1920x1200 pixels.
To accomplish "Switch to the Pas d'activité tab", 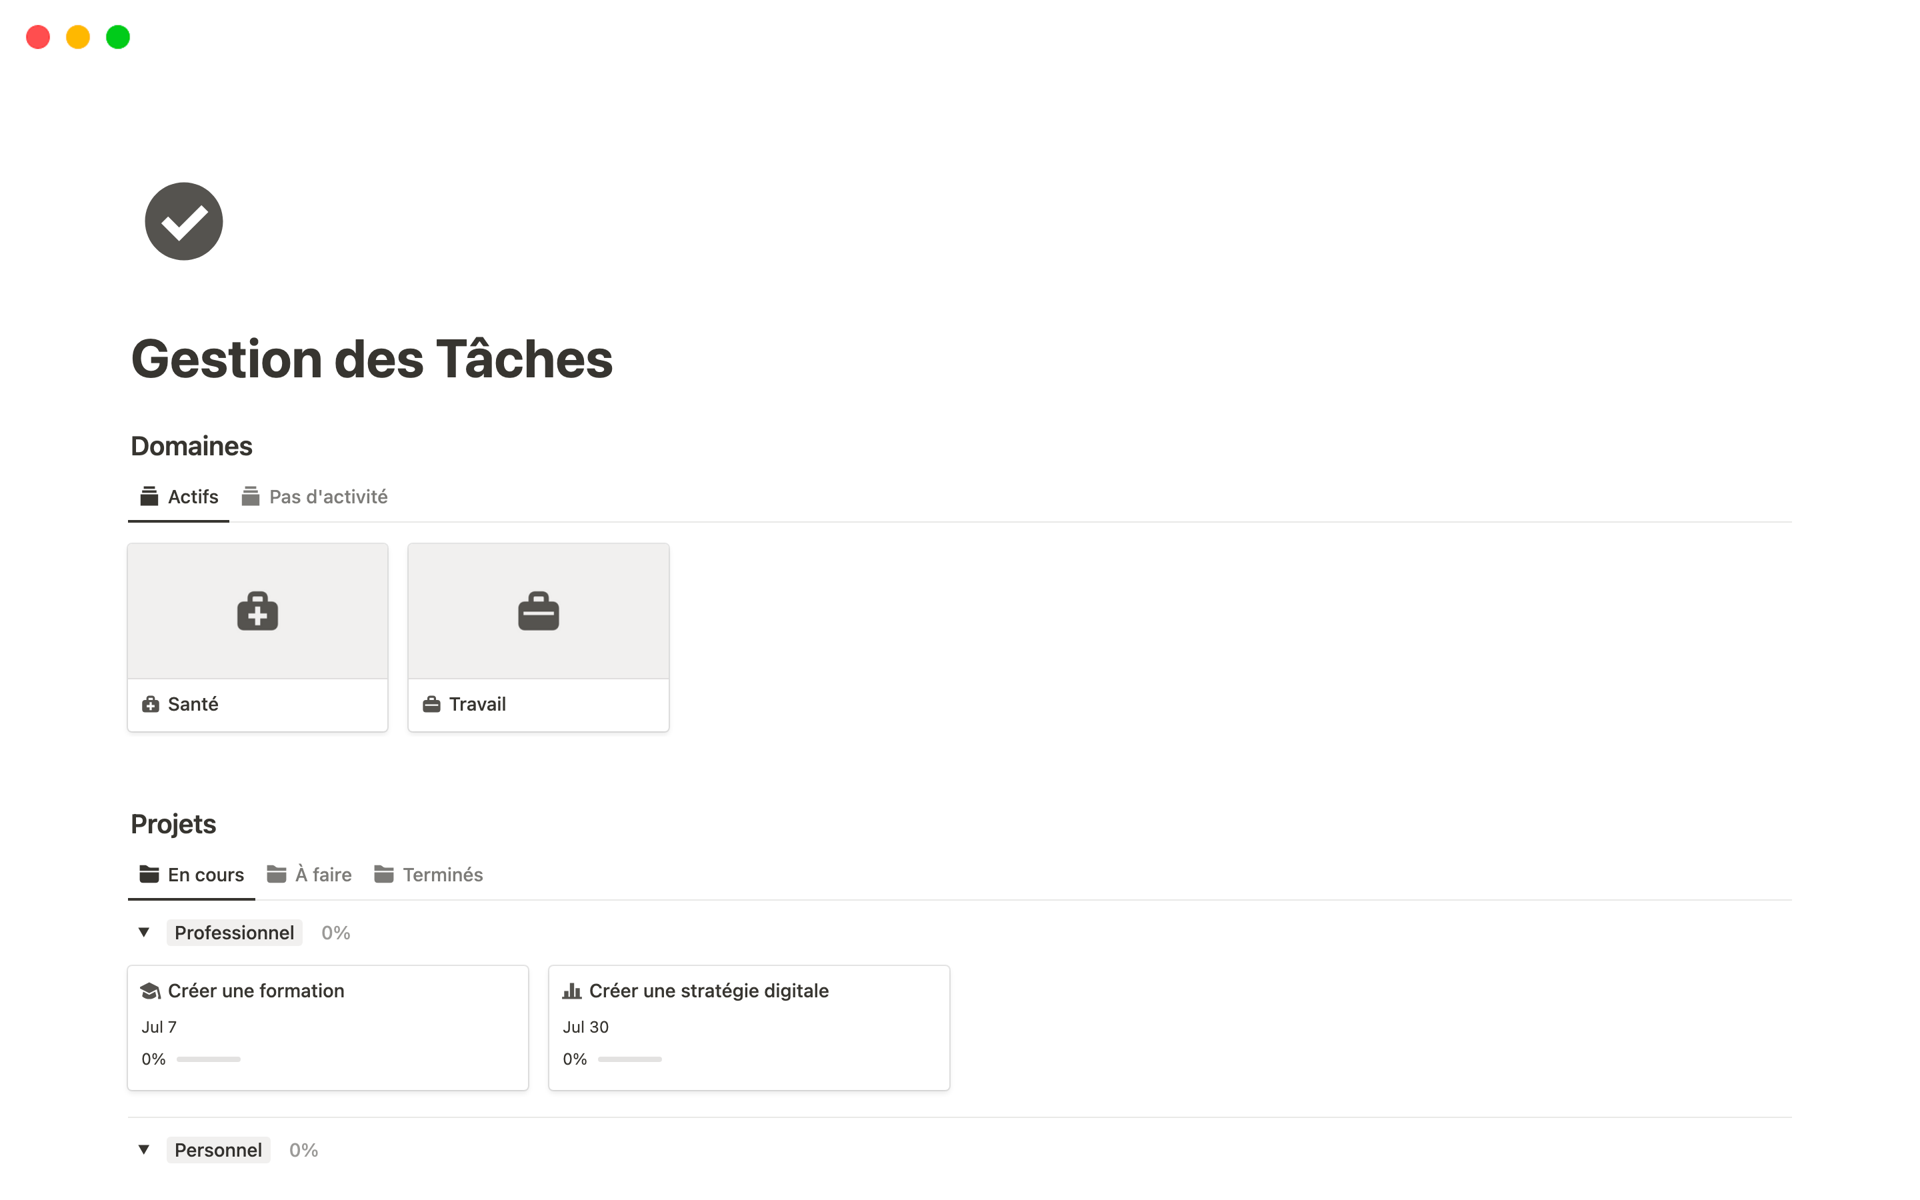I will pos(315,497).
